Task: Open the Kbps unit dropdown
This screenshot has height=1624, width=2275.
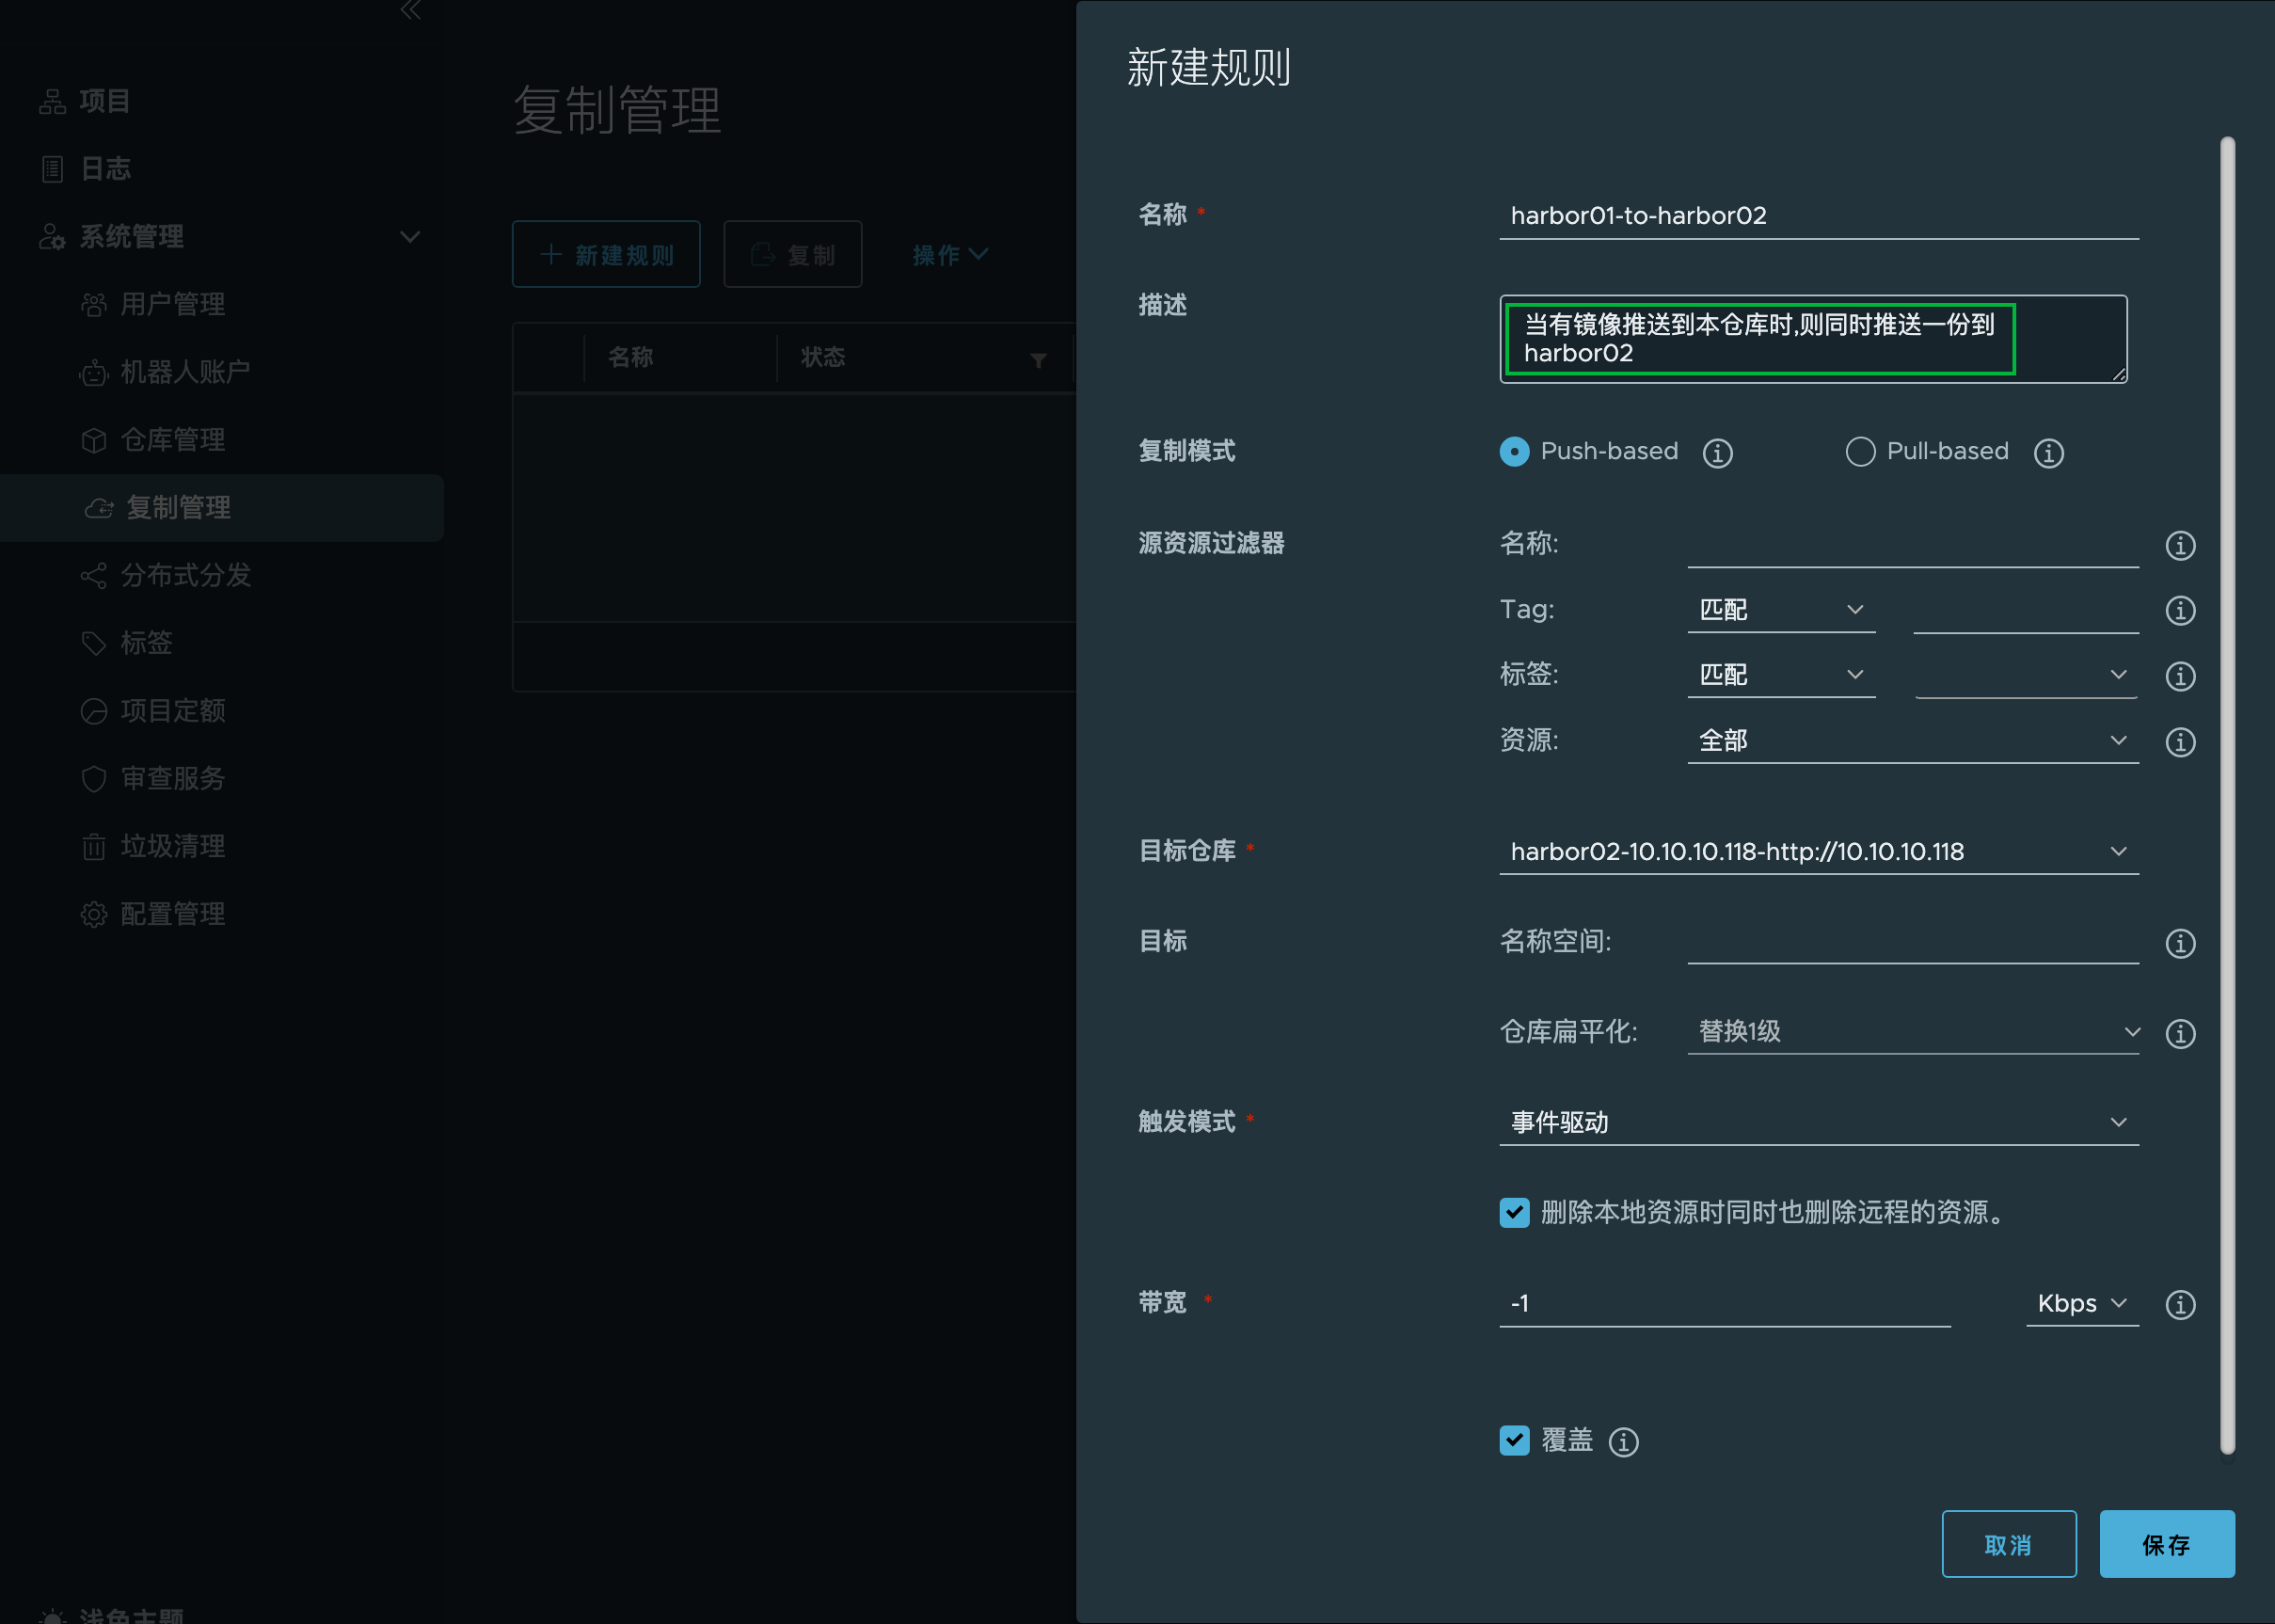Action: pyautogui.click(x=2082, y=1304)
